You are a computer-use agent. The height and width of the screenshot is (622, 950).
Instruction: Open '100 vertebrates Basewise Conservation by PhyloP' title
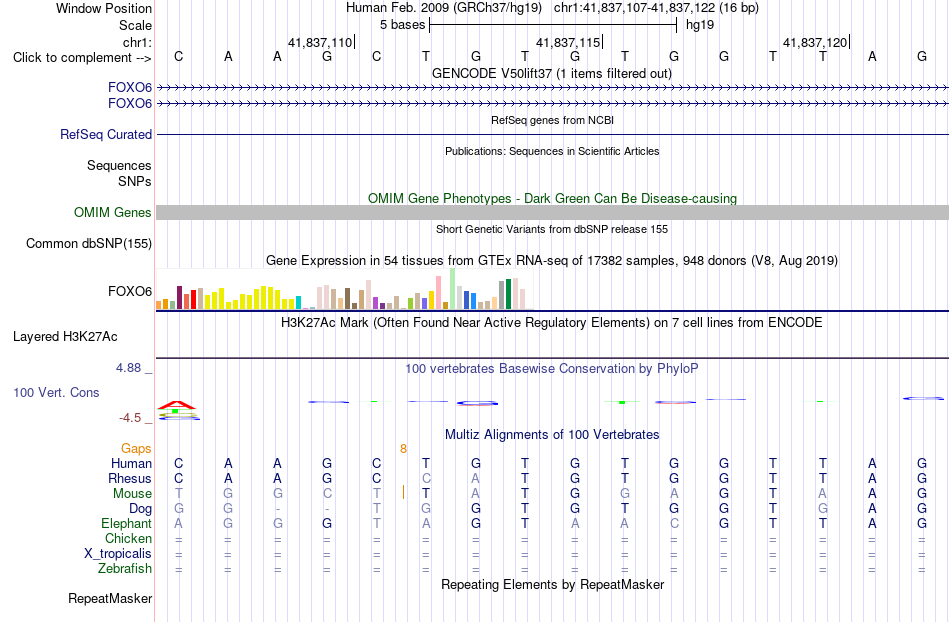tap(552, 368)
